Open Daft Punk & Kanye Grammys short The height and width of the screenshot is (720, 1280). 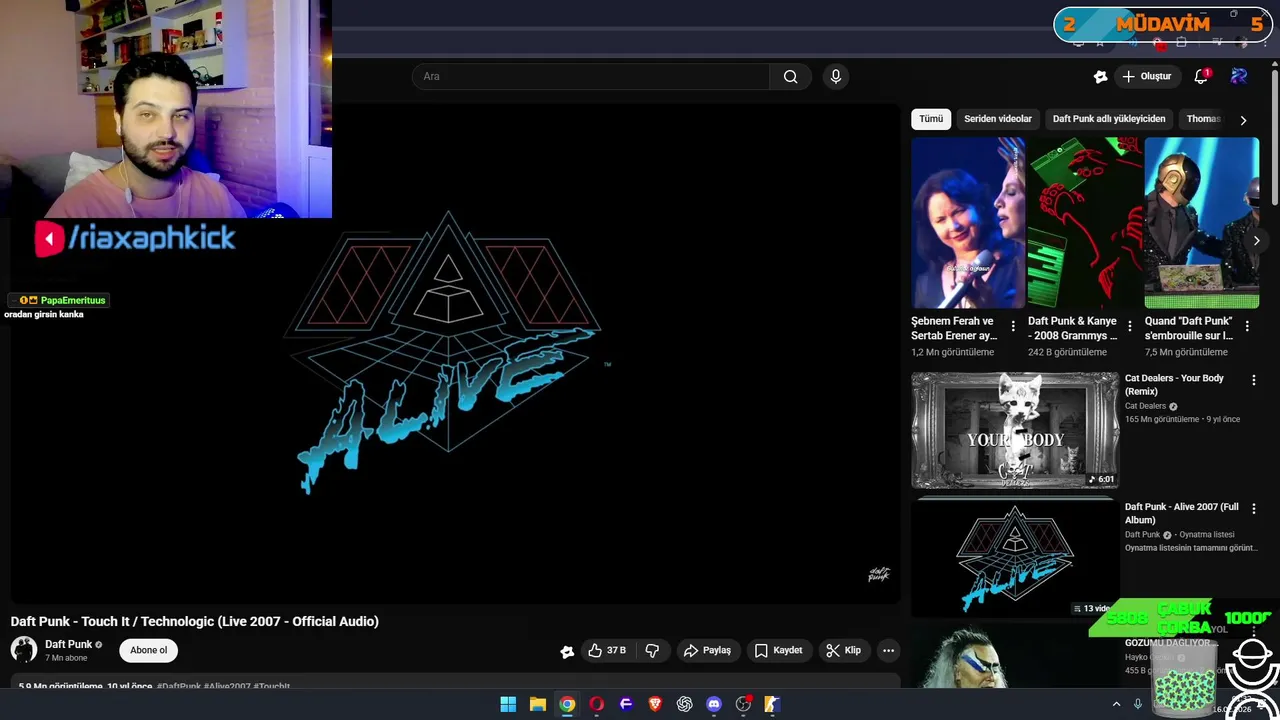pyautogui.click(x=1085, y=223)
